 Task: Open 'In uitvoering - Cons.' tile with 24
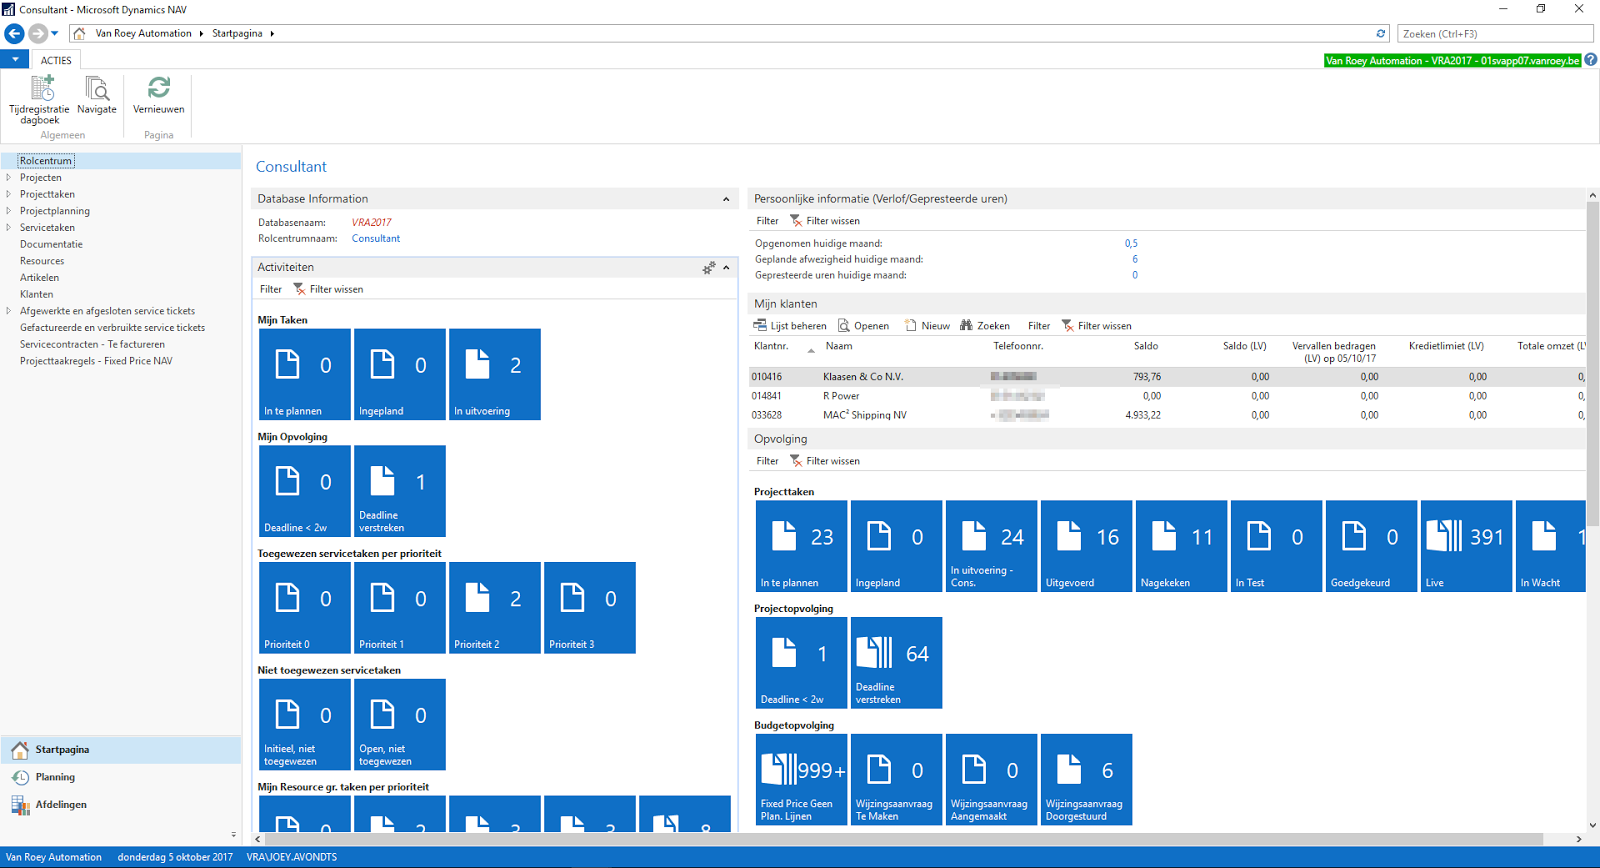(x=992, y=546)
